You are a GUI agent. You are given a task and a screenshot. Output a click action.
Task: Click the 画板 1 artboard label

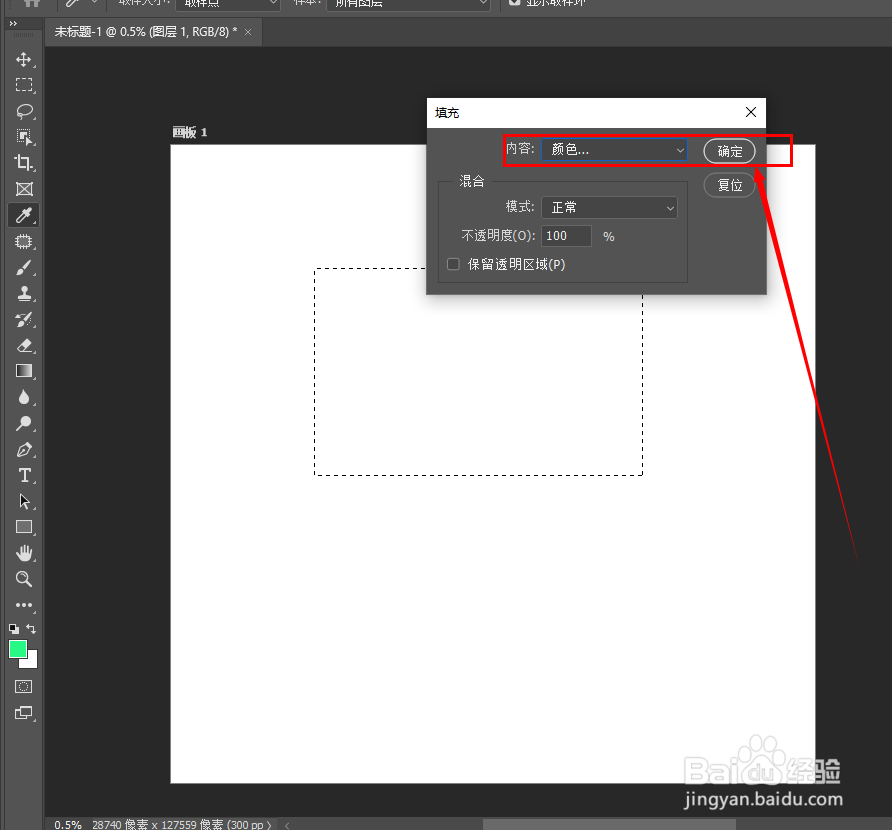190,133
